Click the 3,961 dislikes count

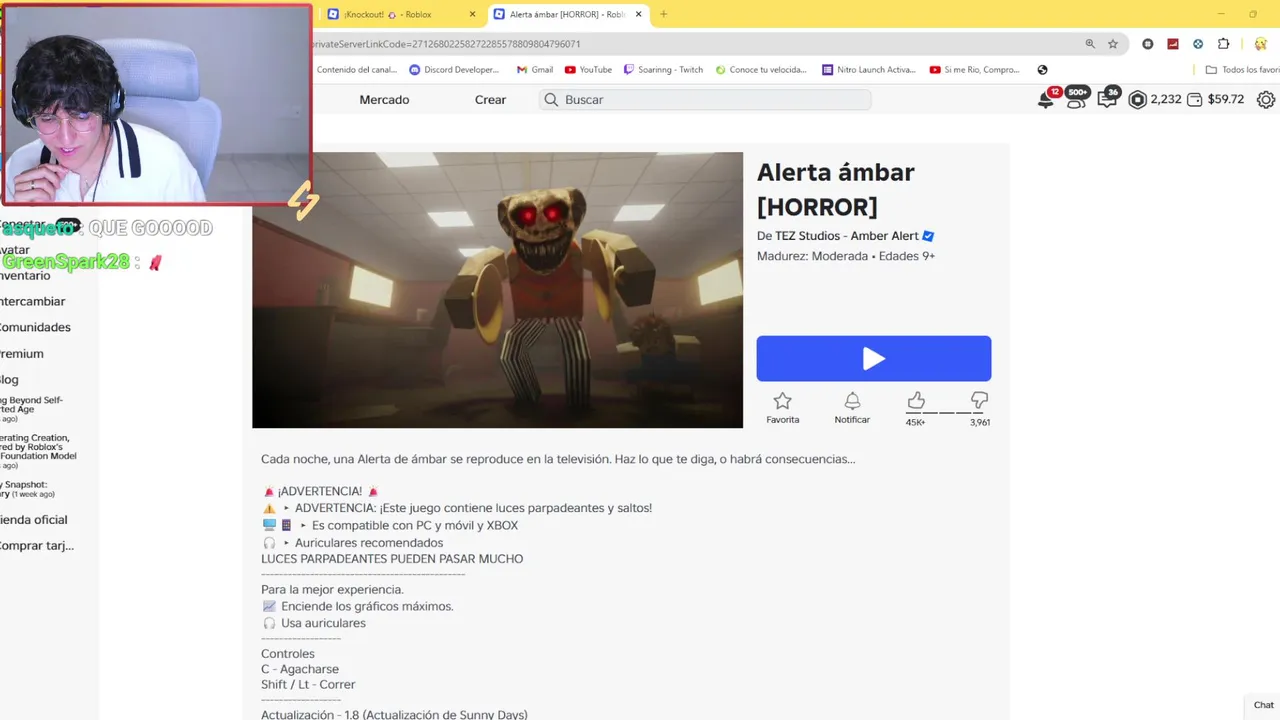pyautogui.click(x=980, y=422)
